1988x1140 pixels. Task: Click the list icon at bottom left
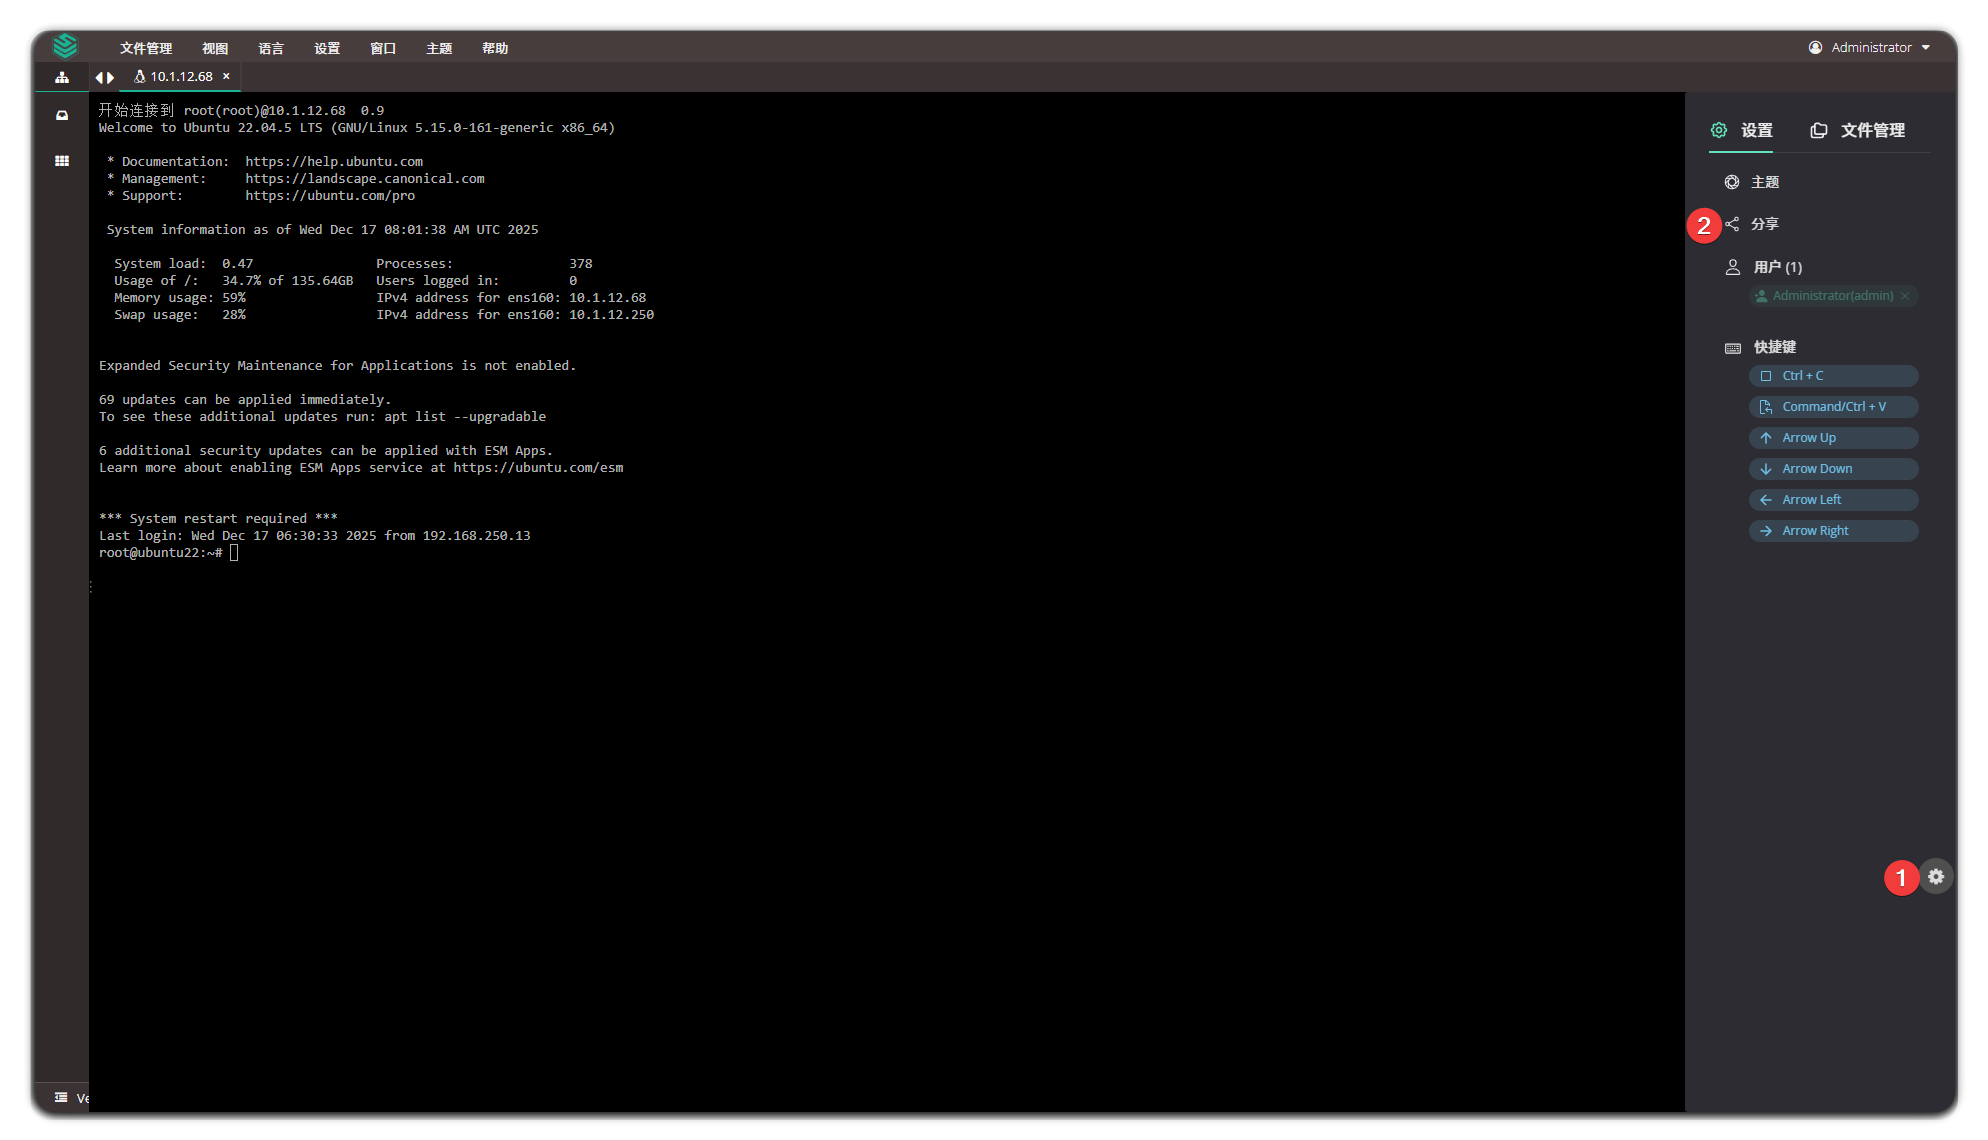coord(61,1097)
